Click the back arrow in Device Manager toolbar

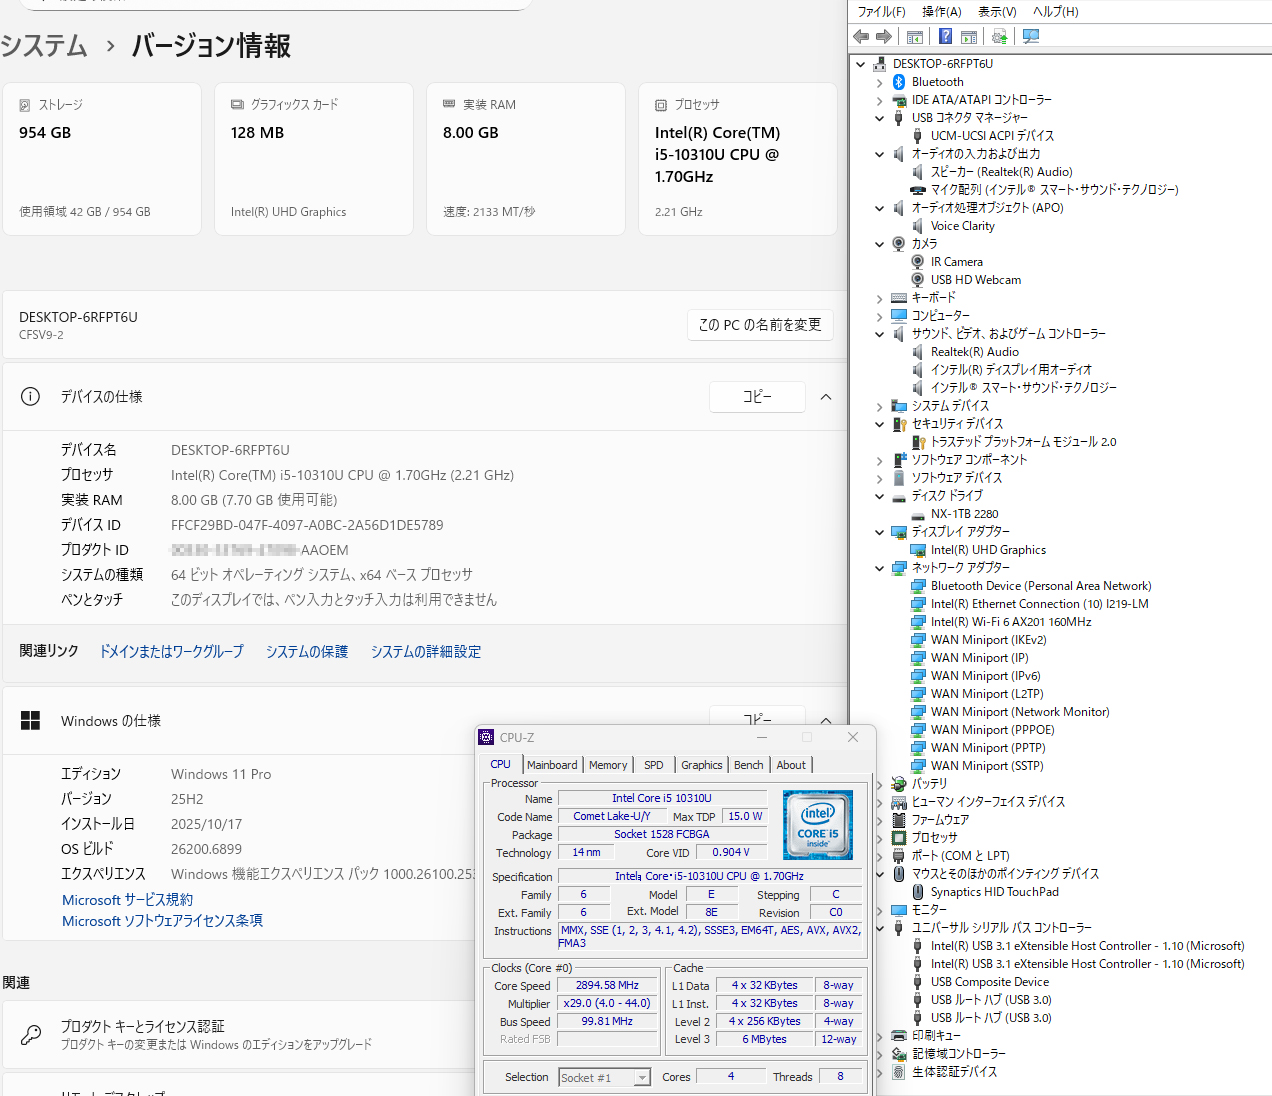point(861,37)
